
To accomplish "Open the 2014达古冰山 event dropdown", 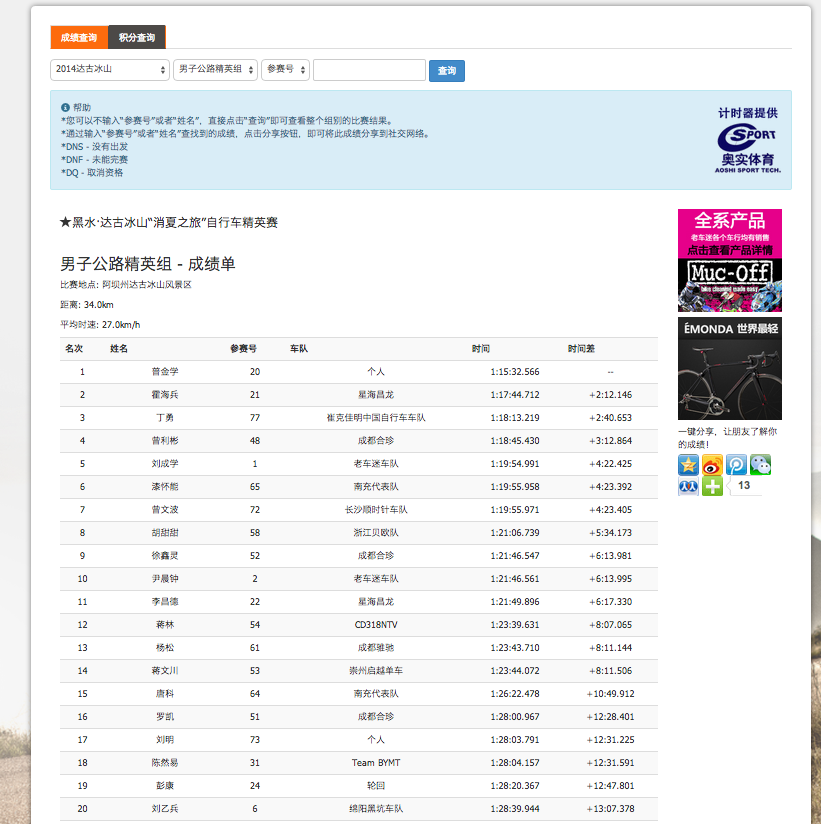I will pos(110,69).
